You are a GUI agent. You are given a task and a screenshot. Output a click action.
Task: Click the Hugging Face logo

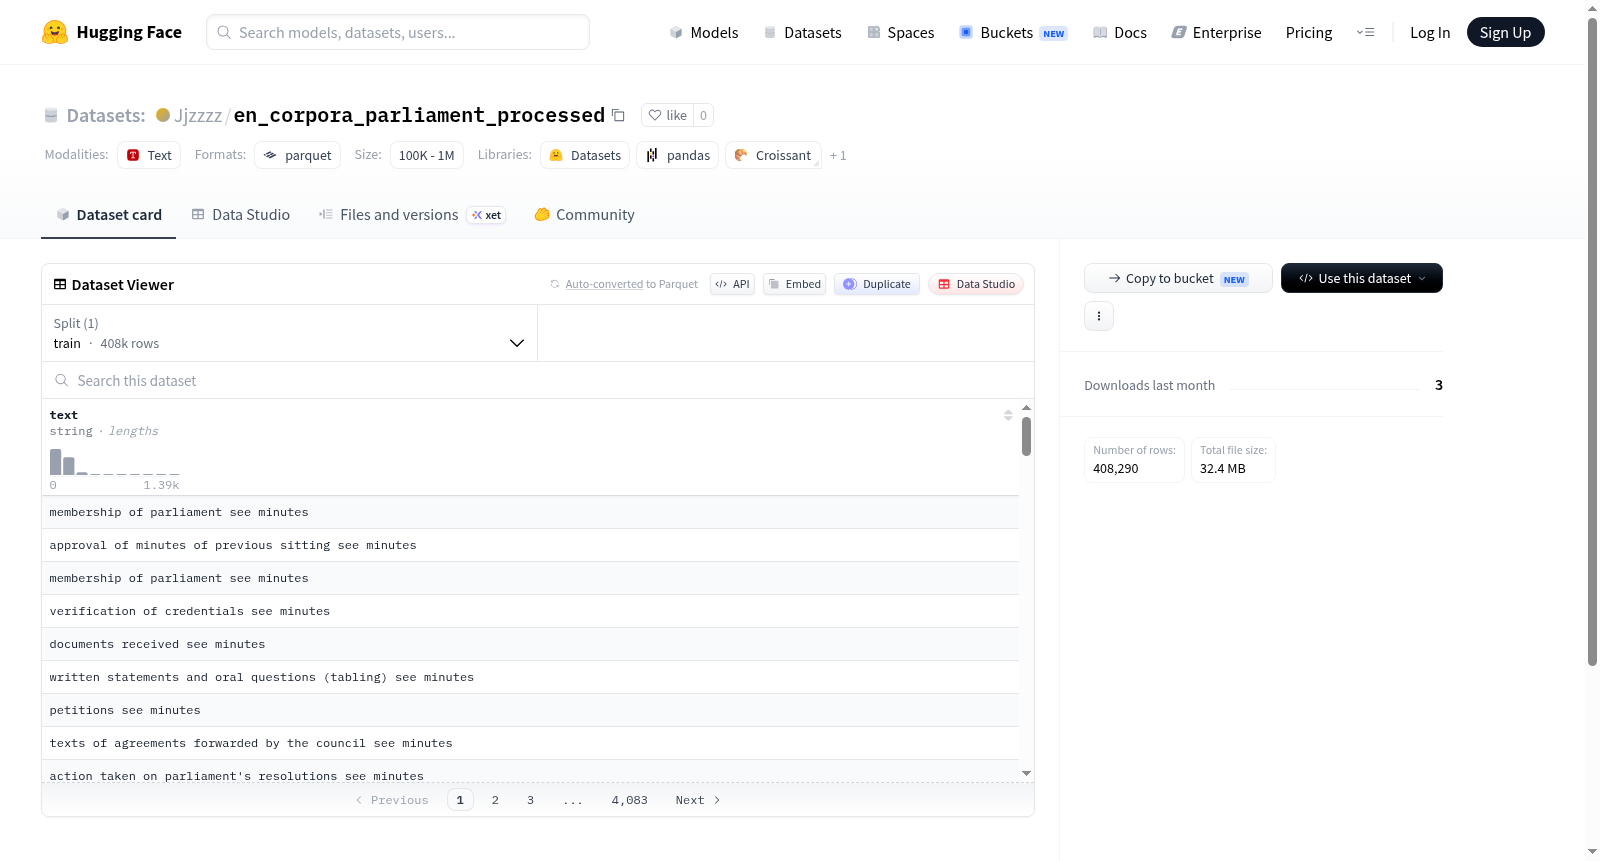click(x=111, y=32)
